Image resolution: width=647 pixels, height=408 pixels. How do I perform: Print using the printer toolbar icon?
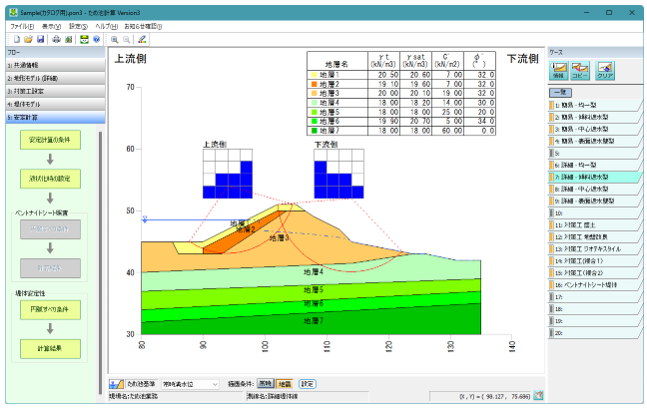pyautogui.click(x=56, y=40)
